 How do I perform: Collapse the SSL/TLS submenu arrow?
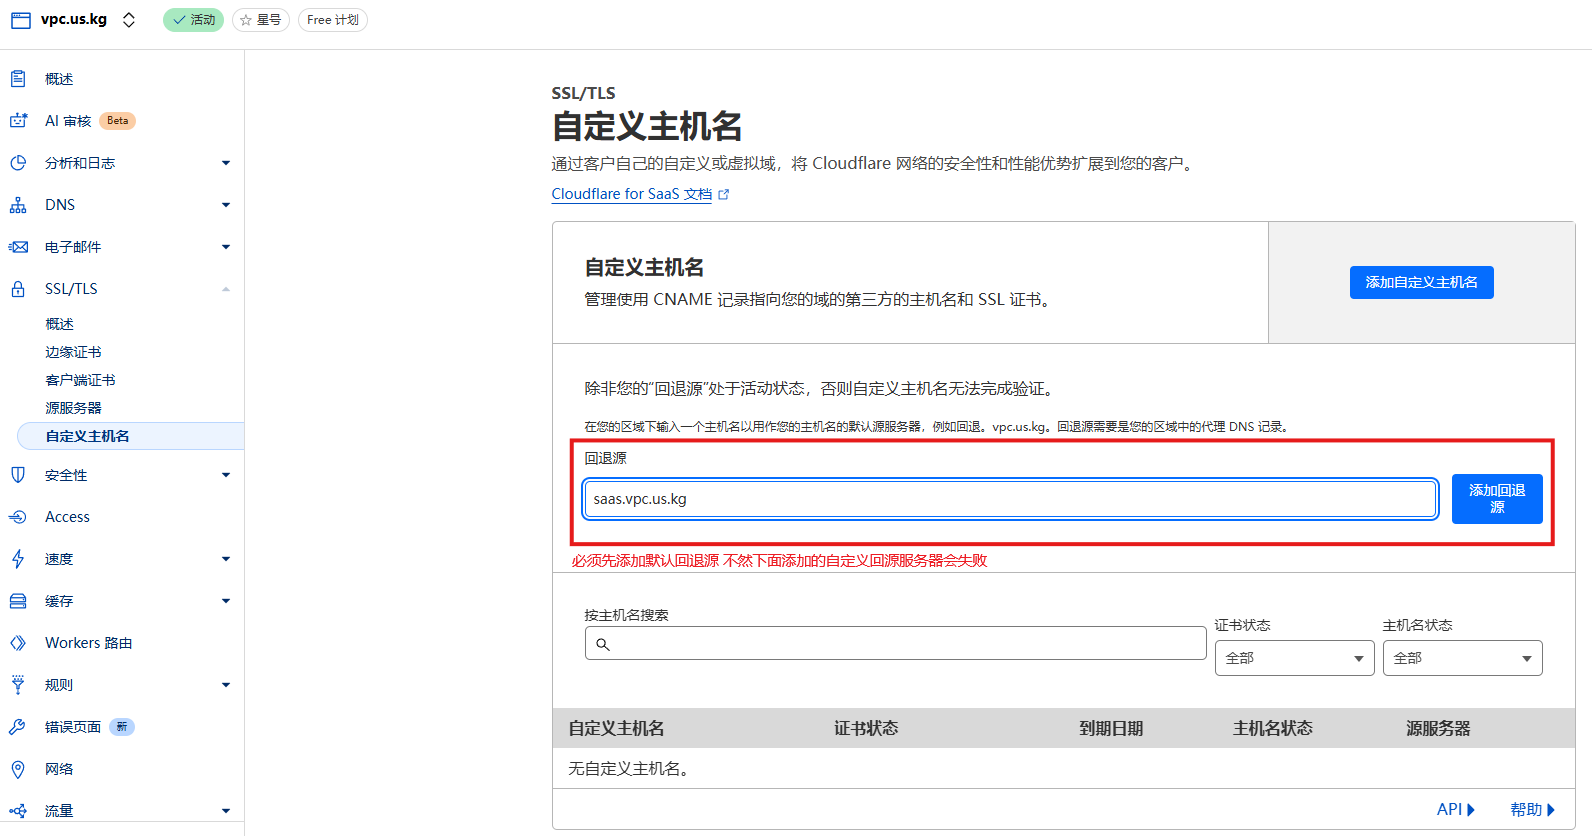coord(226,289)
